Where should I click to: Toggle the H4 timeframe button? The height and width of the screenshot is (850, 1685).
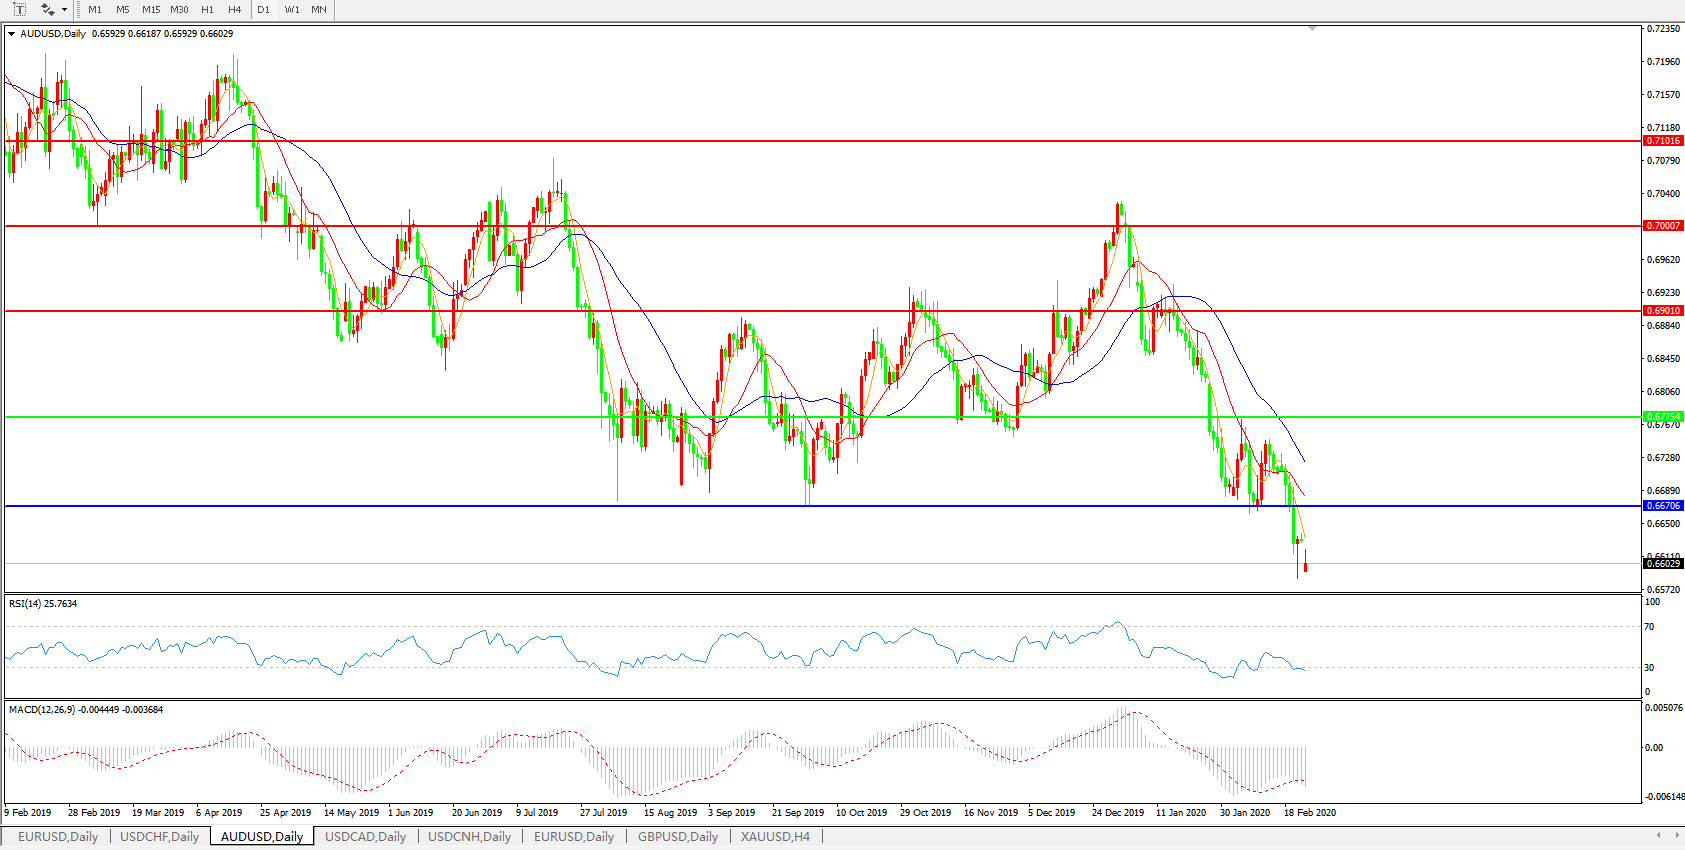(234, 9)
